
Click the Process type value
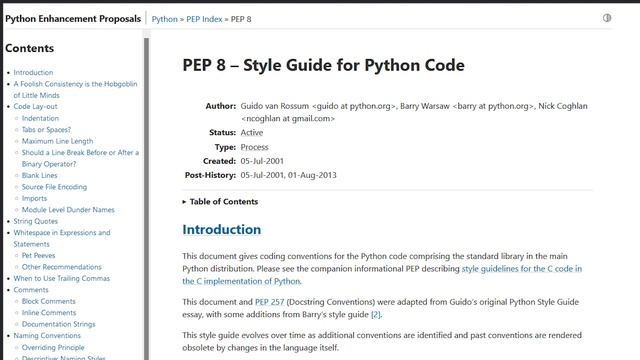[x=254, y=147]
